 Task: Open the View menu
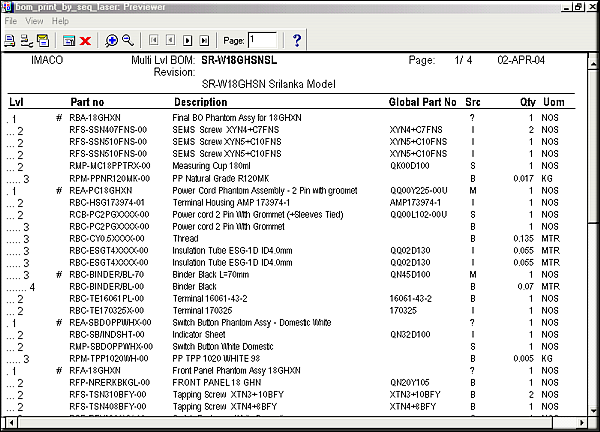[x=34, y=20]
